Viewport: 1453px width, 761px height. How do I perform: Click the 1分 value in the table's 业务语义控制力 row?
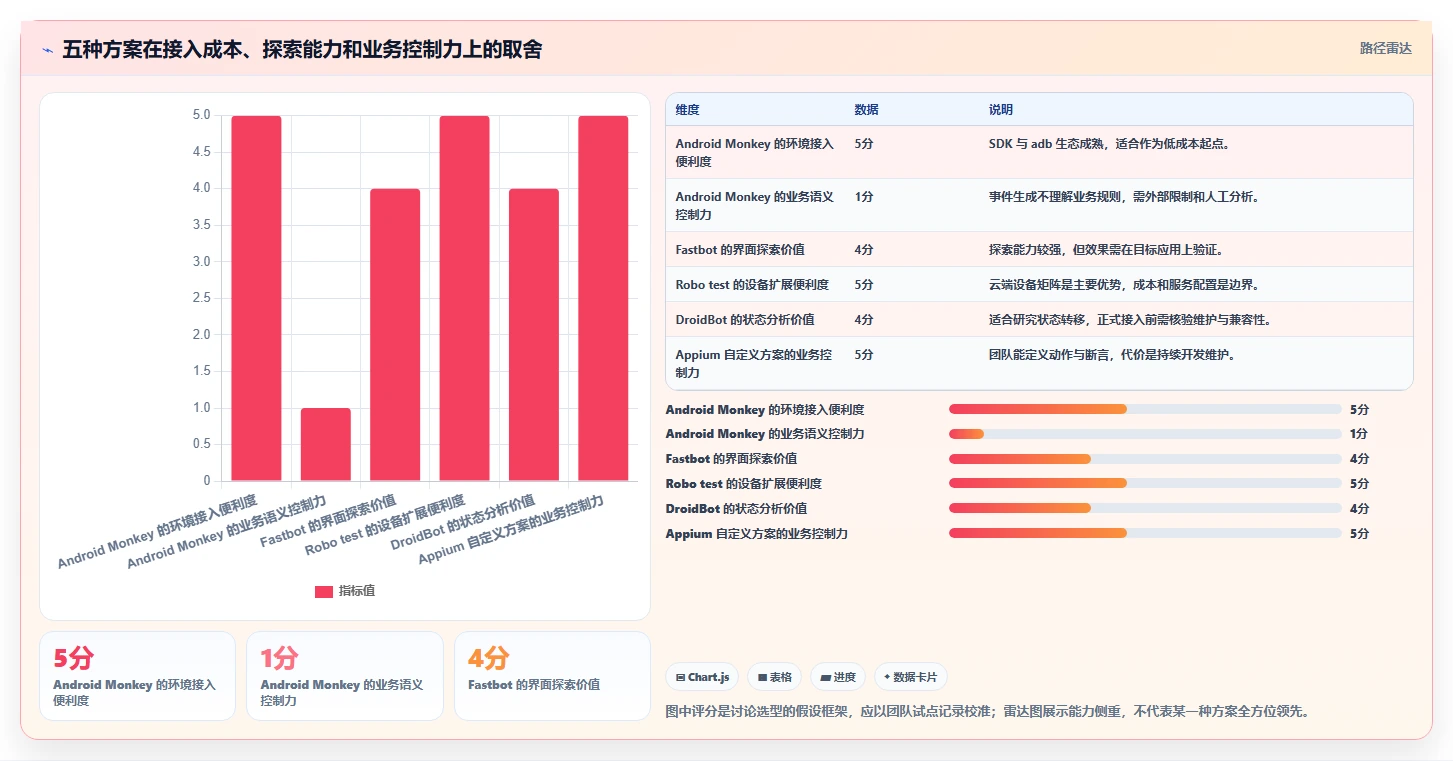coord(864,197)
